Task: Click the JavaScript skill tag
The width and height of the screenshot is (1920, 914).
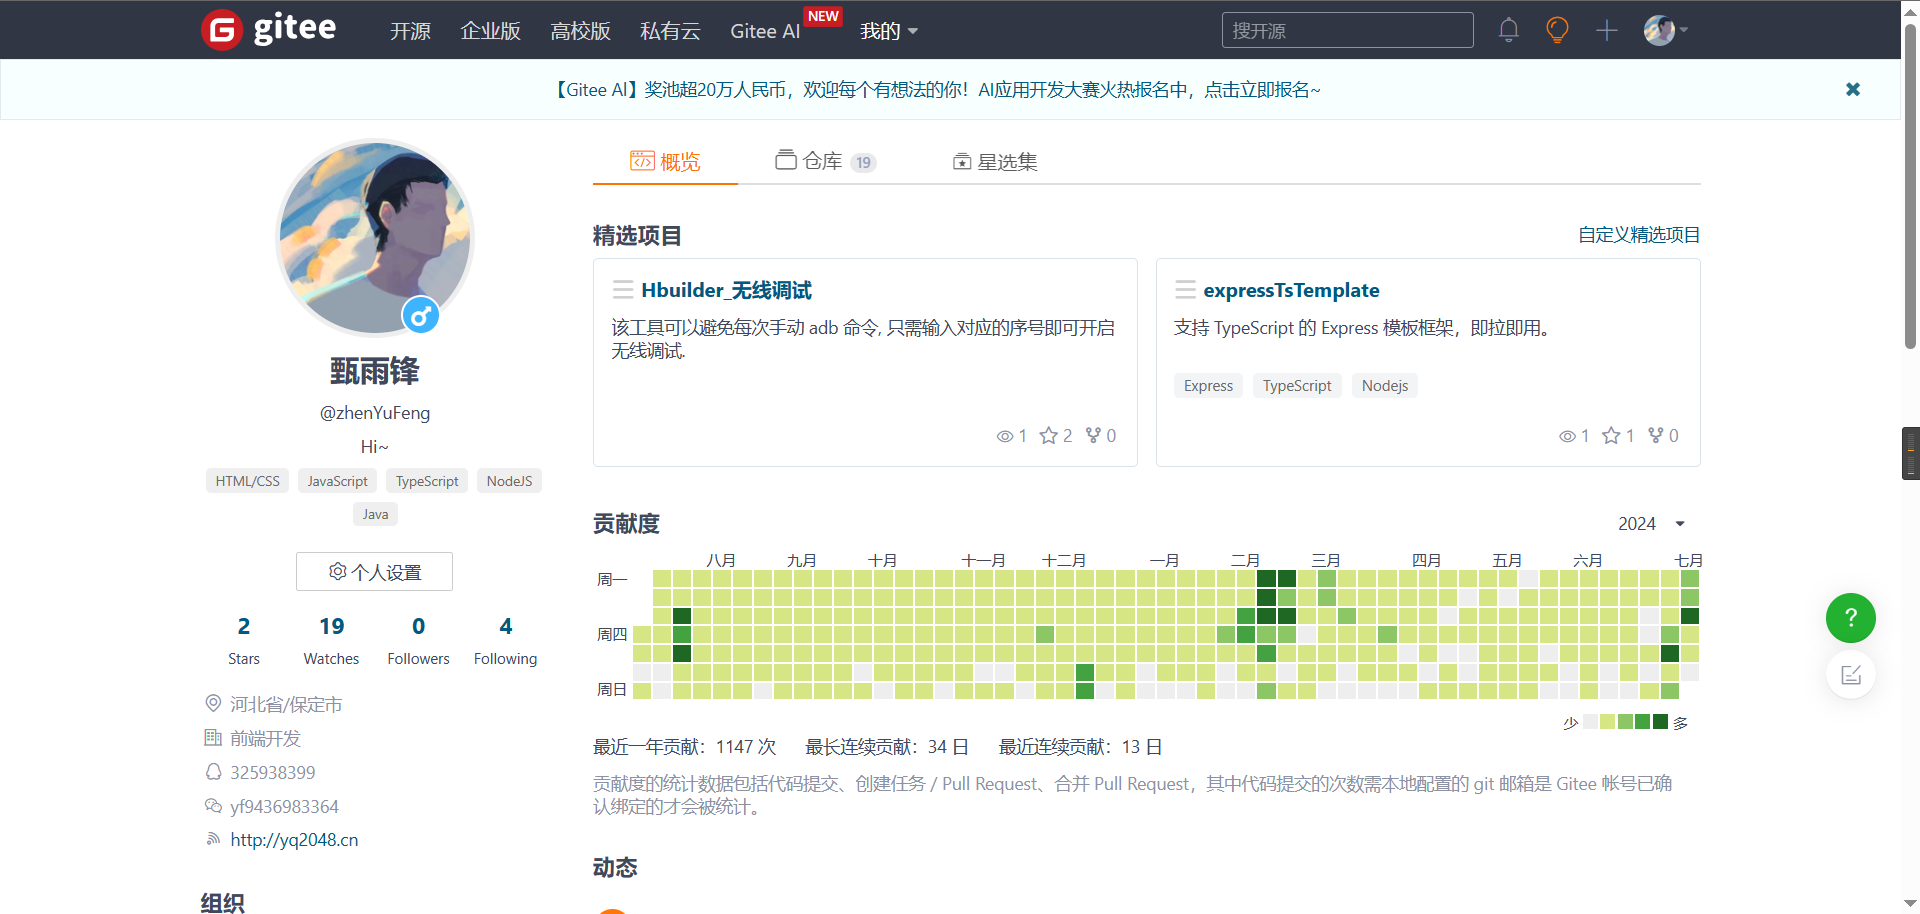Action: pyautogui.click(x=337, y=481)
